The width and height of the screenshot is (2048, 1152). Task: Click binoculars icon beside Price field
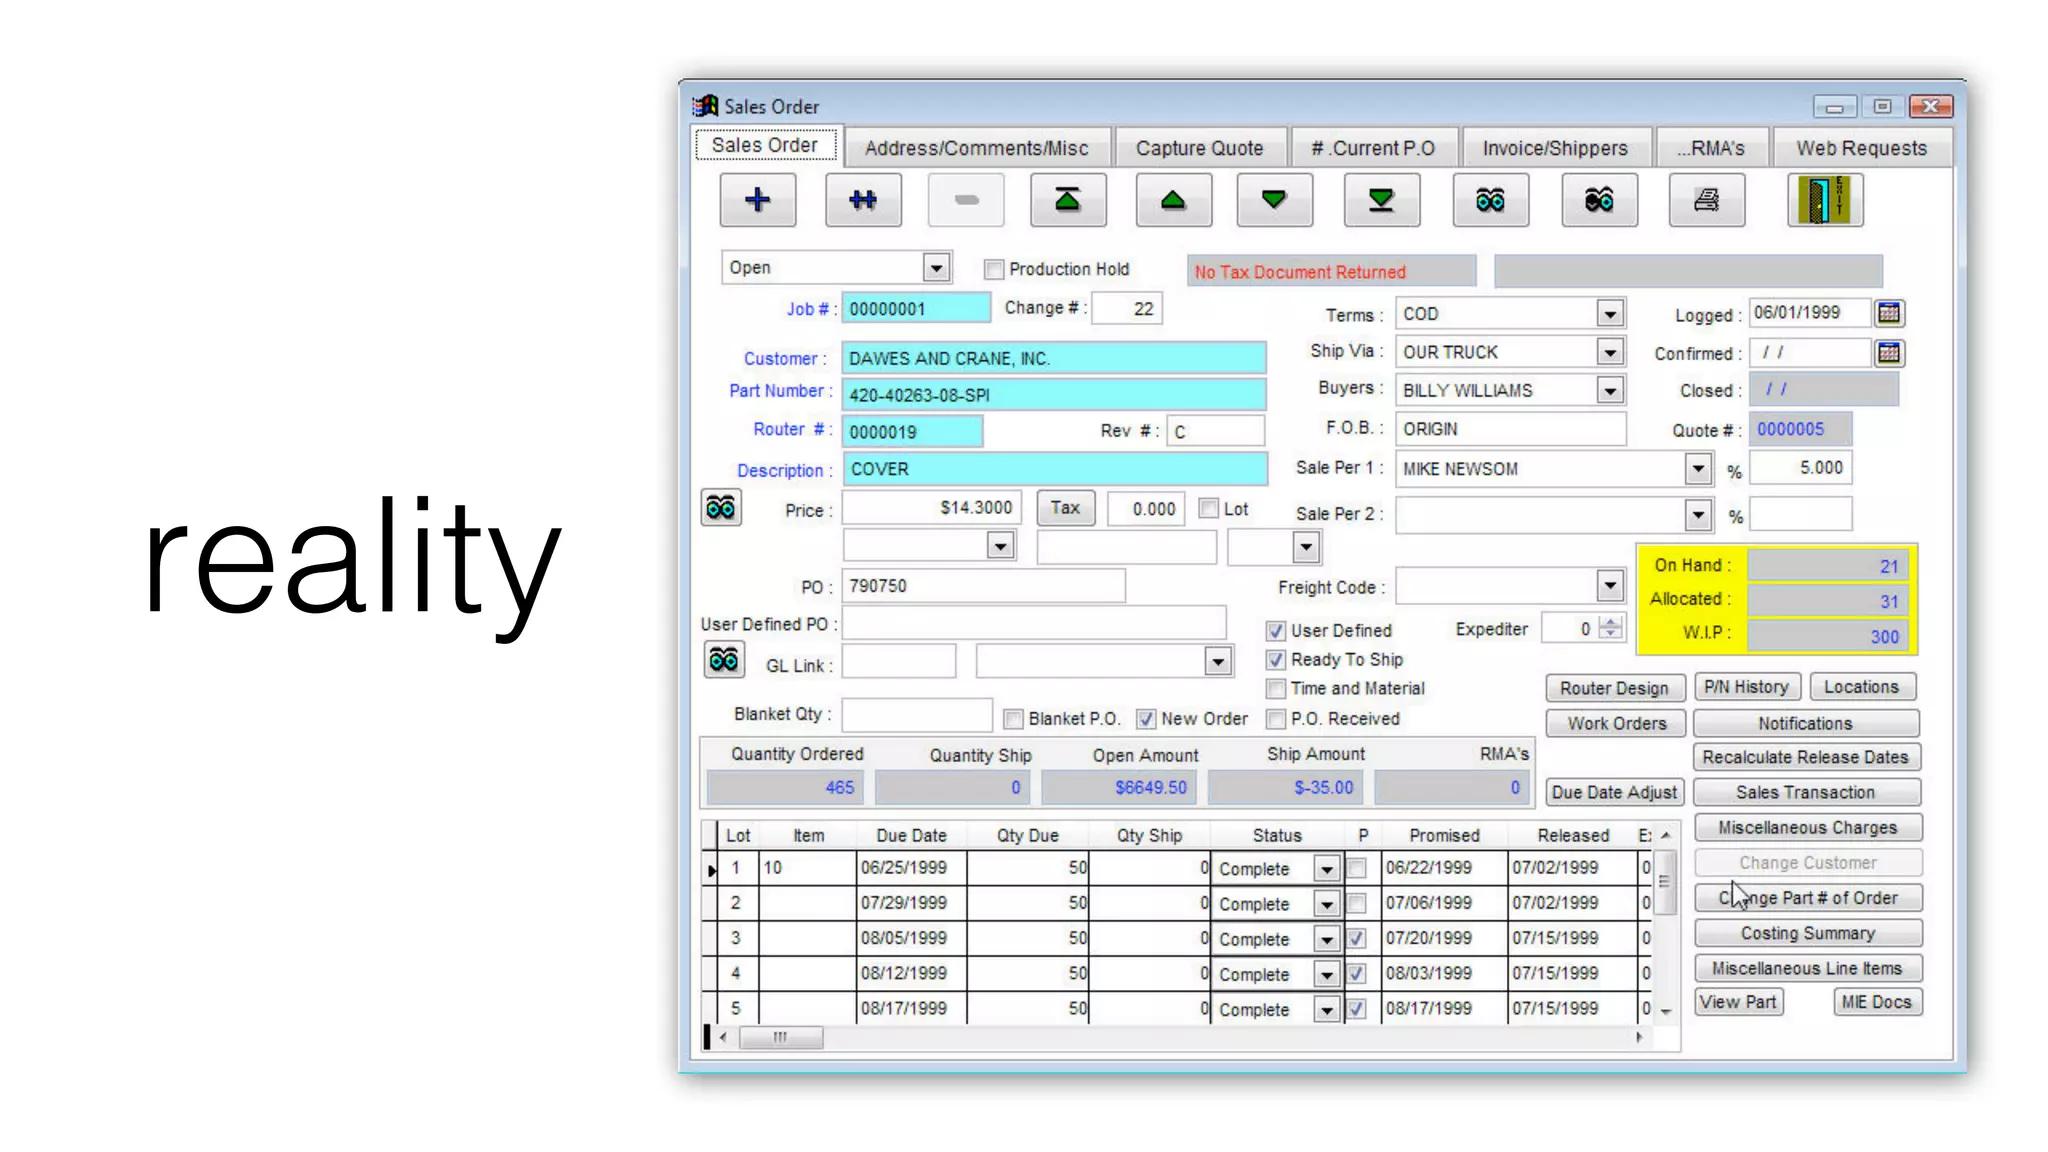point(720,508)
